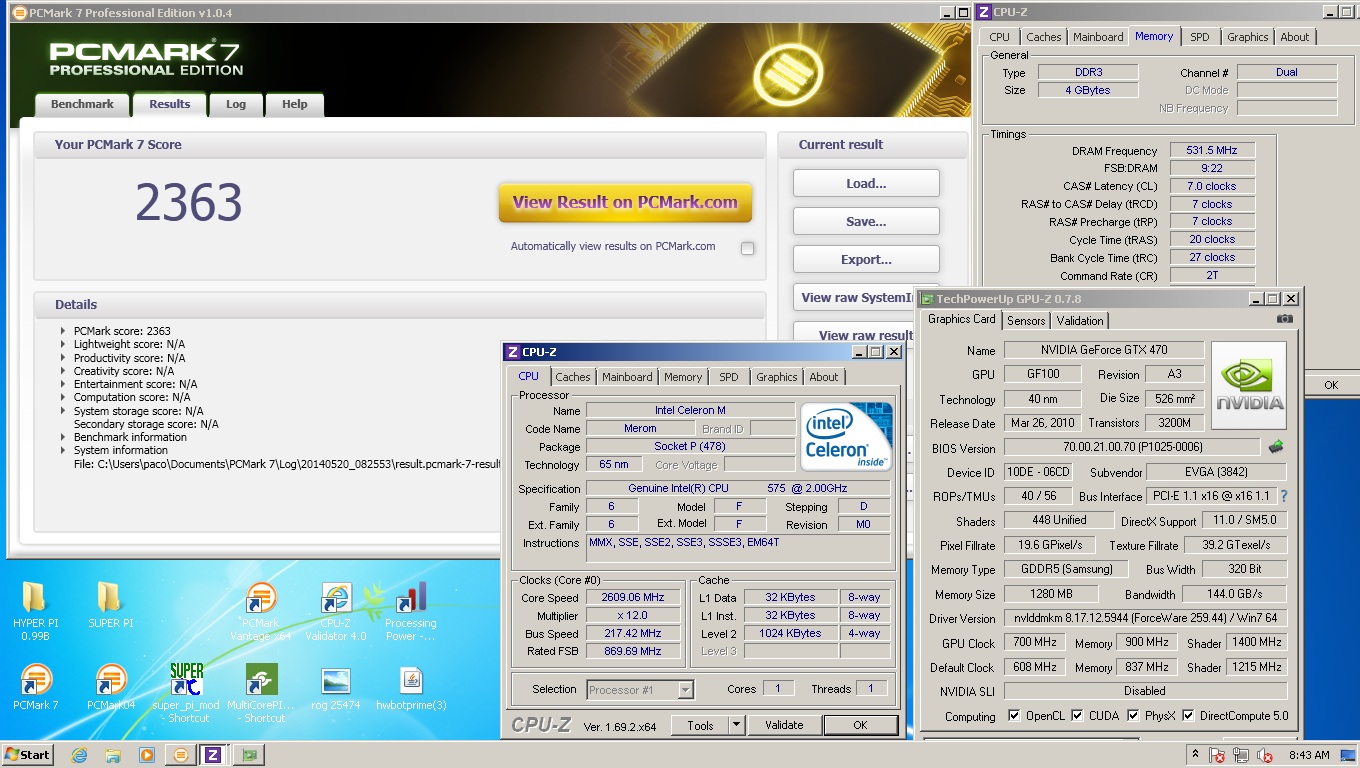The width and height of the screenshot is (1360, 768).
Task: Switch to Caches tab in front CPU-Z
Action: click(573, 377)
